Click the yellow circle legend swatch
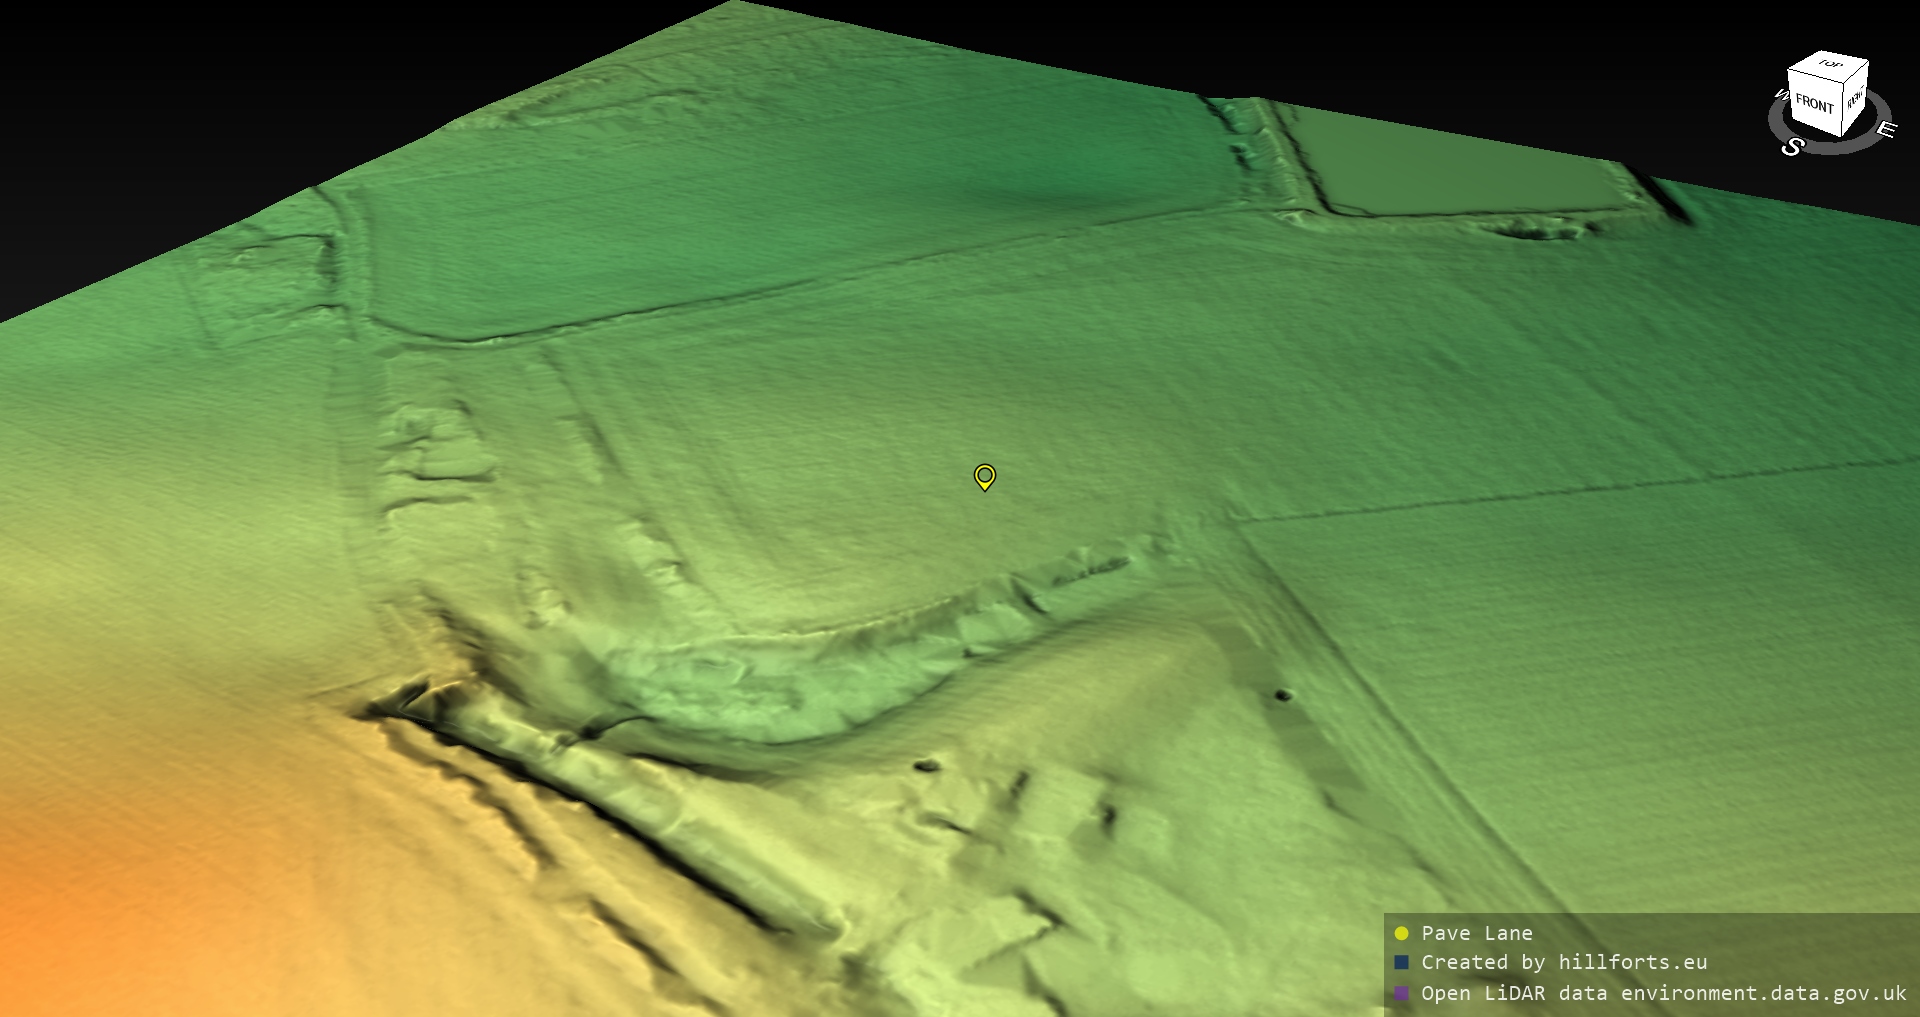The width and height of the screenshot is (1920, 1017). click(1401, 933)
